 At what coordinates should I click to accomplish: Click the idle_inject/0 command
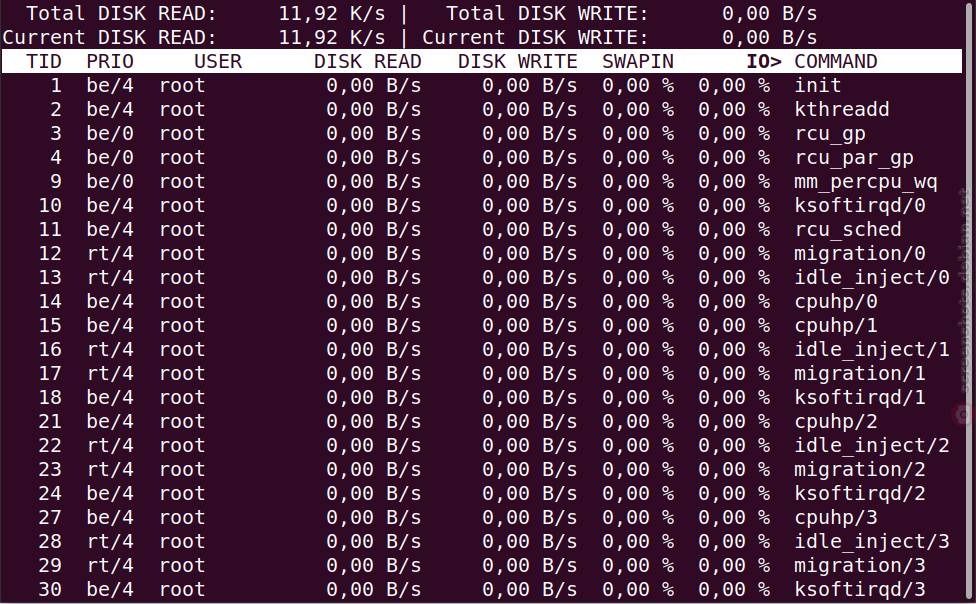coord(872,278)
